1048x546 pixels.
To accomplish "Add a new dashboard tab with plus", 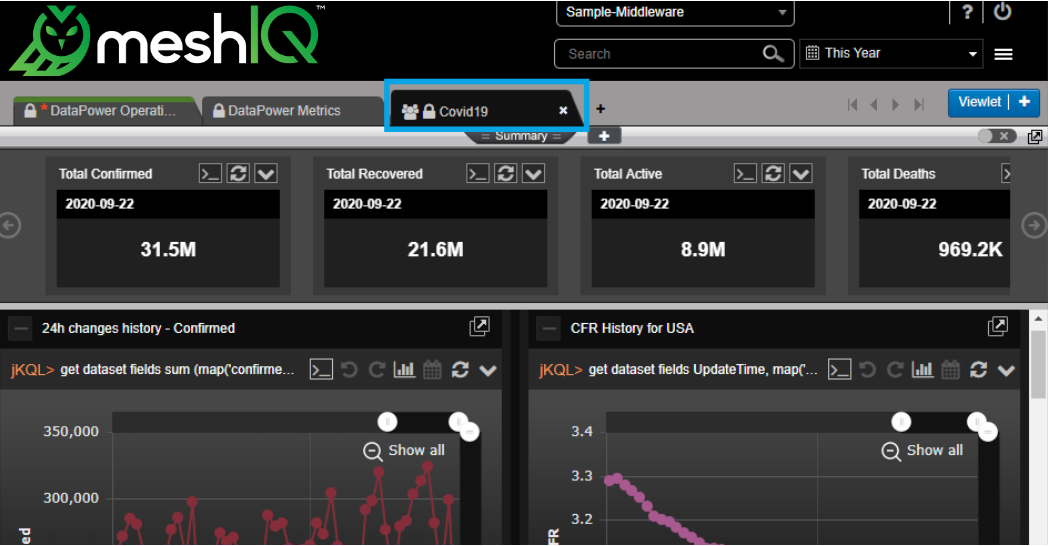I will [x=600, y=108].
